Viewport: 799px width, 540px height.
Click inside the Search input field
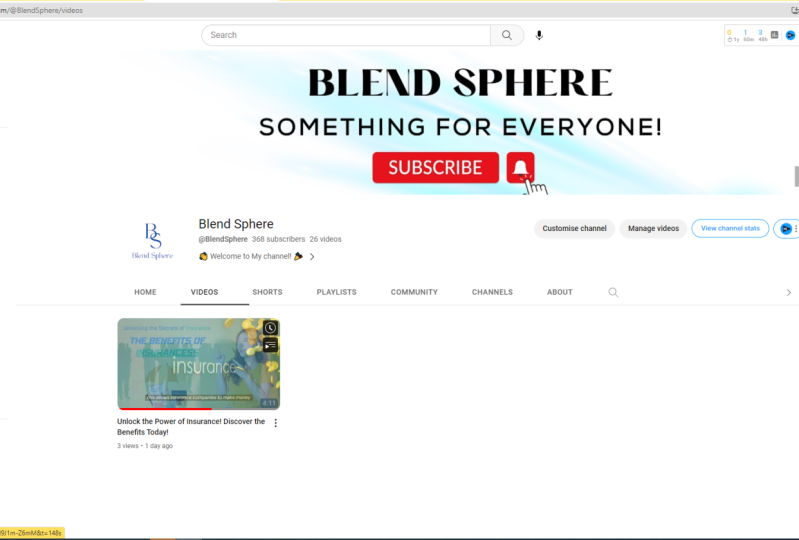346,35
